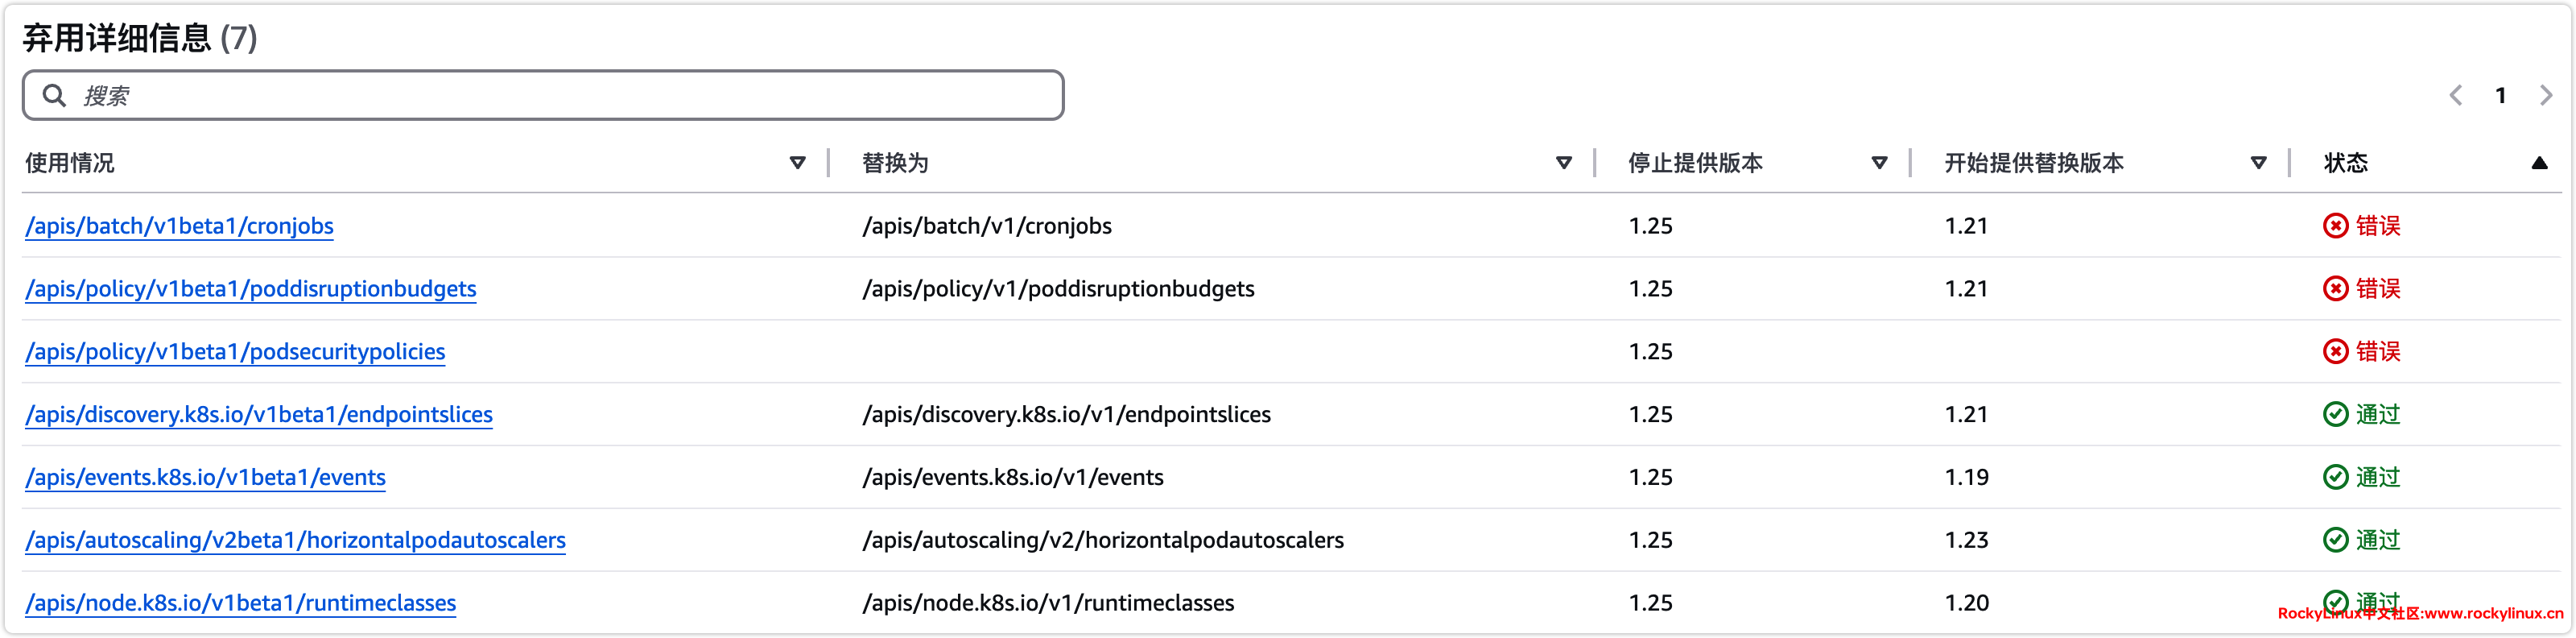Sort by the 开始提供替换版本 column arrow
The width and height of the screenshot is (2576, 638).
click(2258, 163)
